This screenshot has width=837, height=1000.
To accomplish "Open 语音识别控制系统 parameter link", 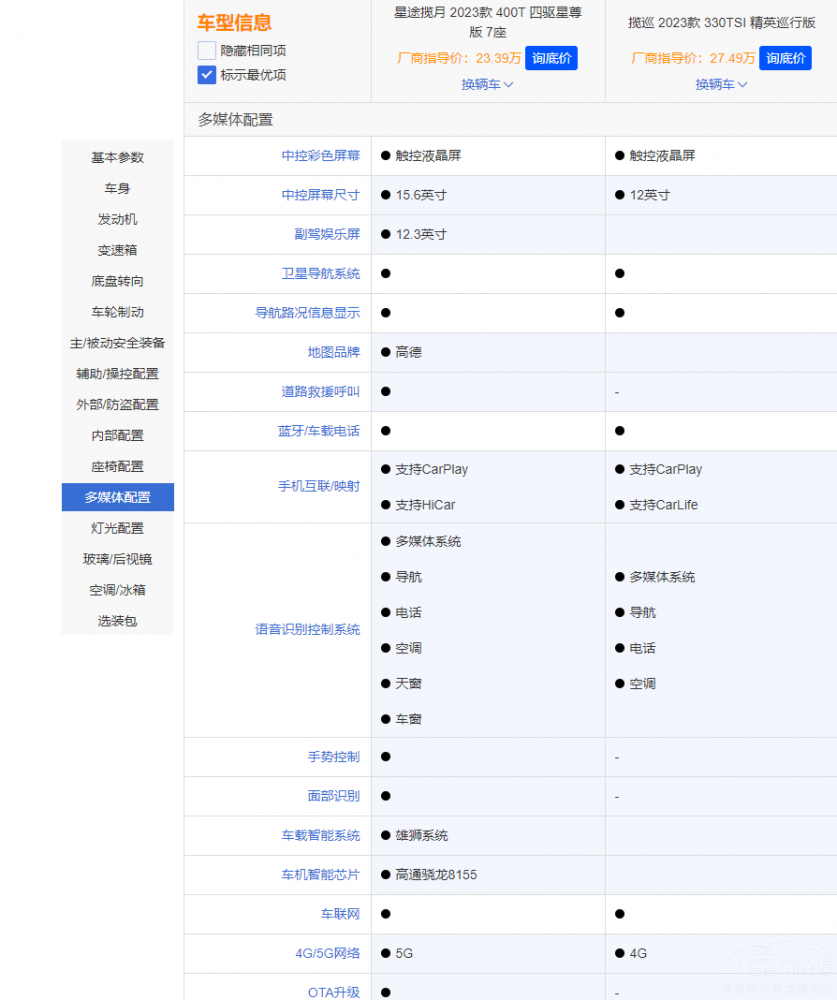I will click(307, 630).
